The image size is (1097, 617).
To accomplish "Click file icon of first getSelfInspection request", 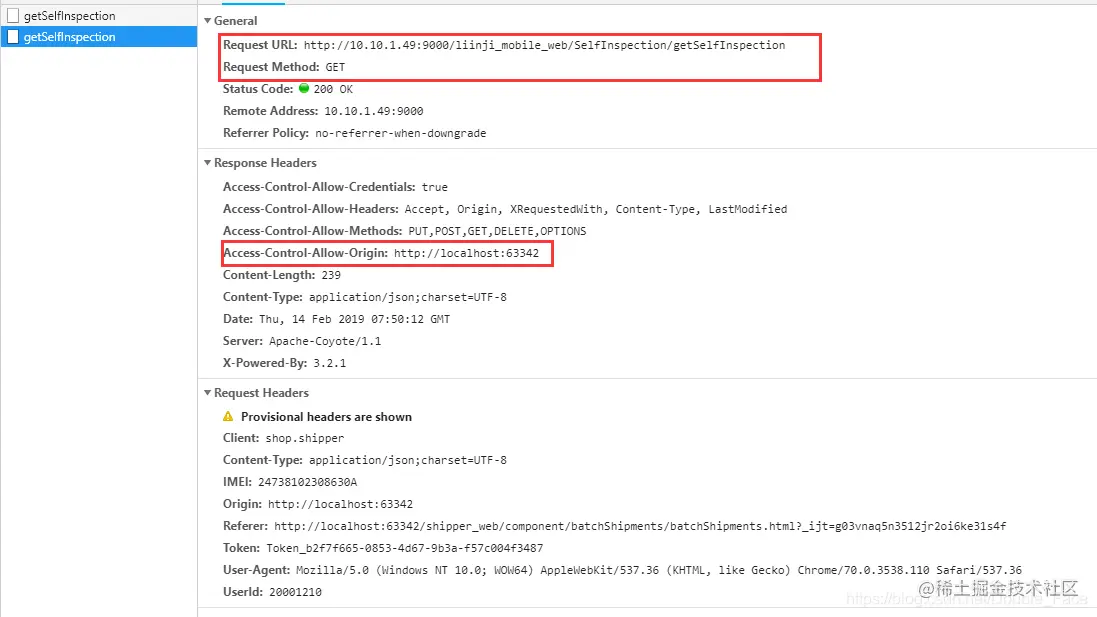I will [13, 15].
